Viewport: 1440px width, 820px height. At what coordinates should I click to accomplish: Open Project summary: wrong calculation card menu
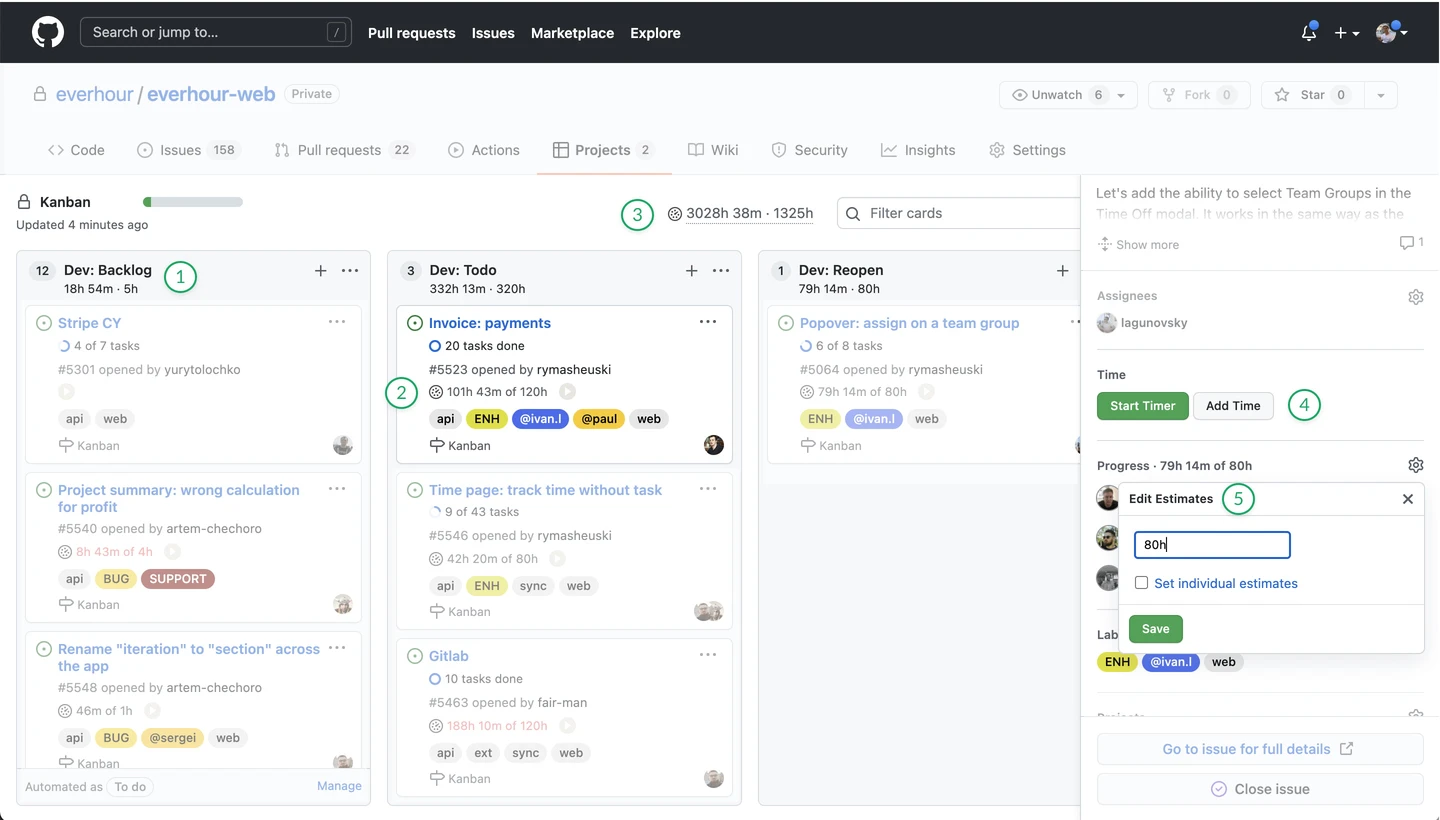coord(337,489)
